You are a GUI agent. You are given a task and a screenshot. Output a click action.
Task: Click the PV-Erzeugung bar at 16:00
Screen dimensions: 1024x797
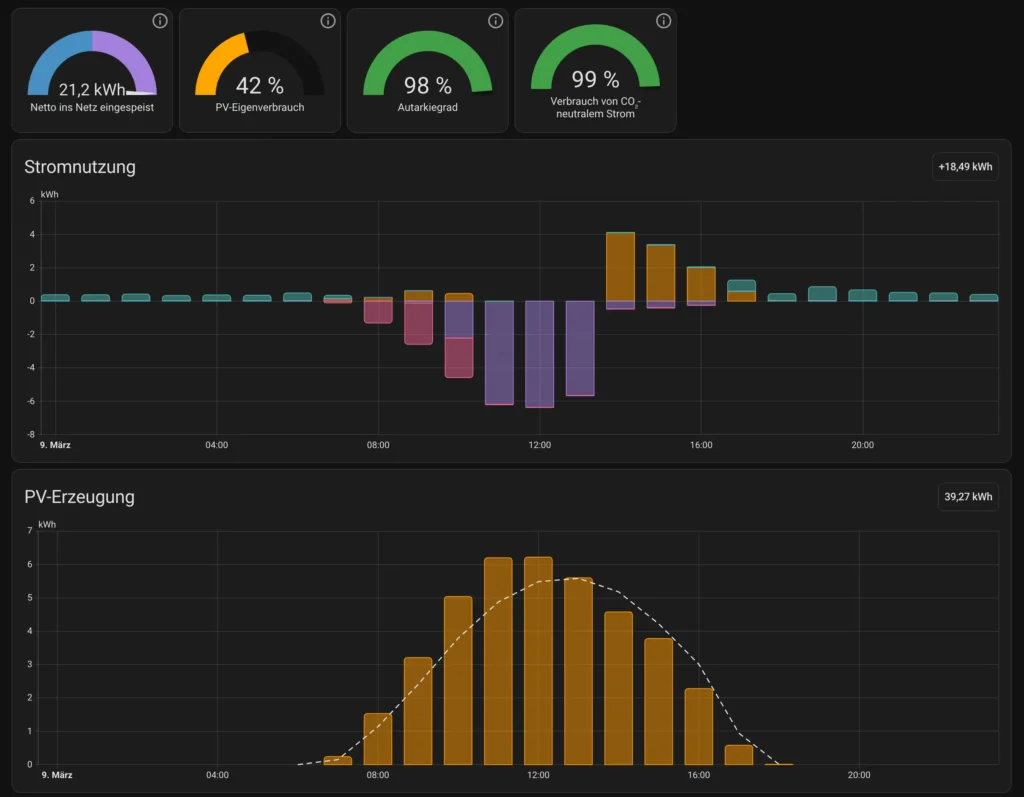click(699, 726)
